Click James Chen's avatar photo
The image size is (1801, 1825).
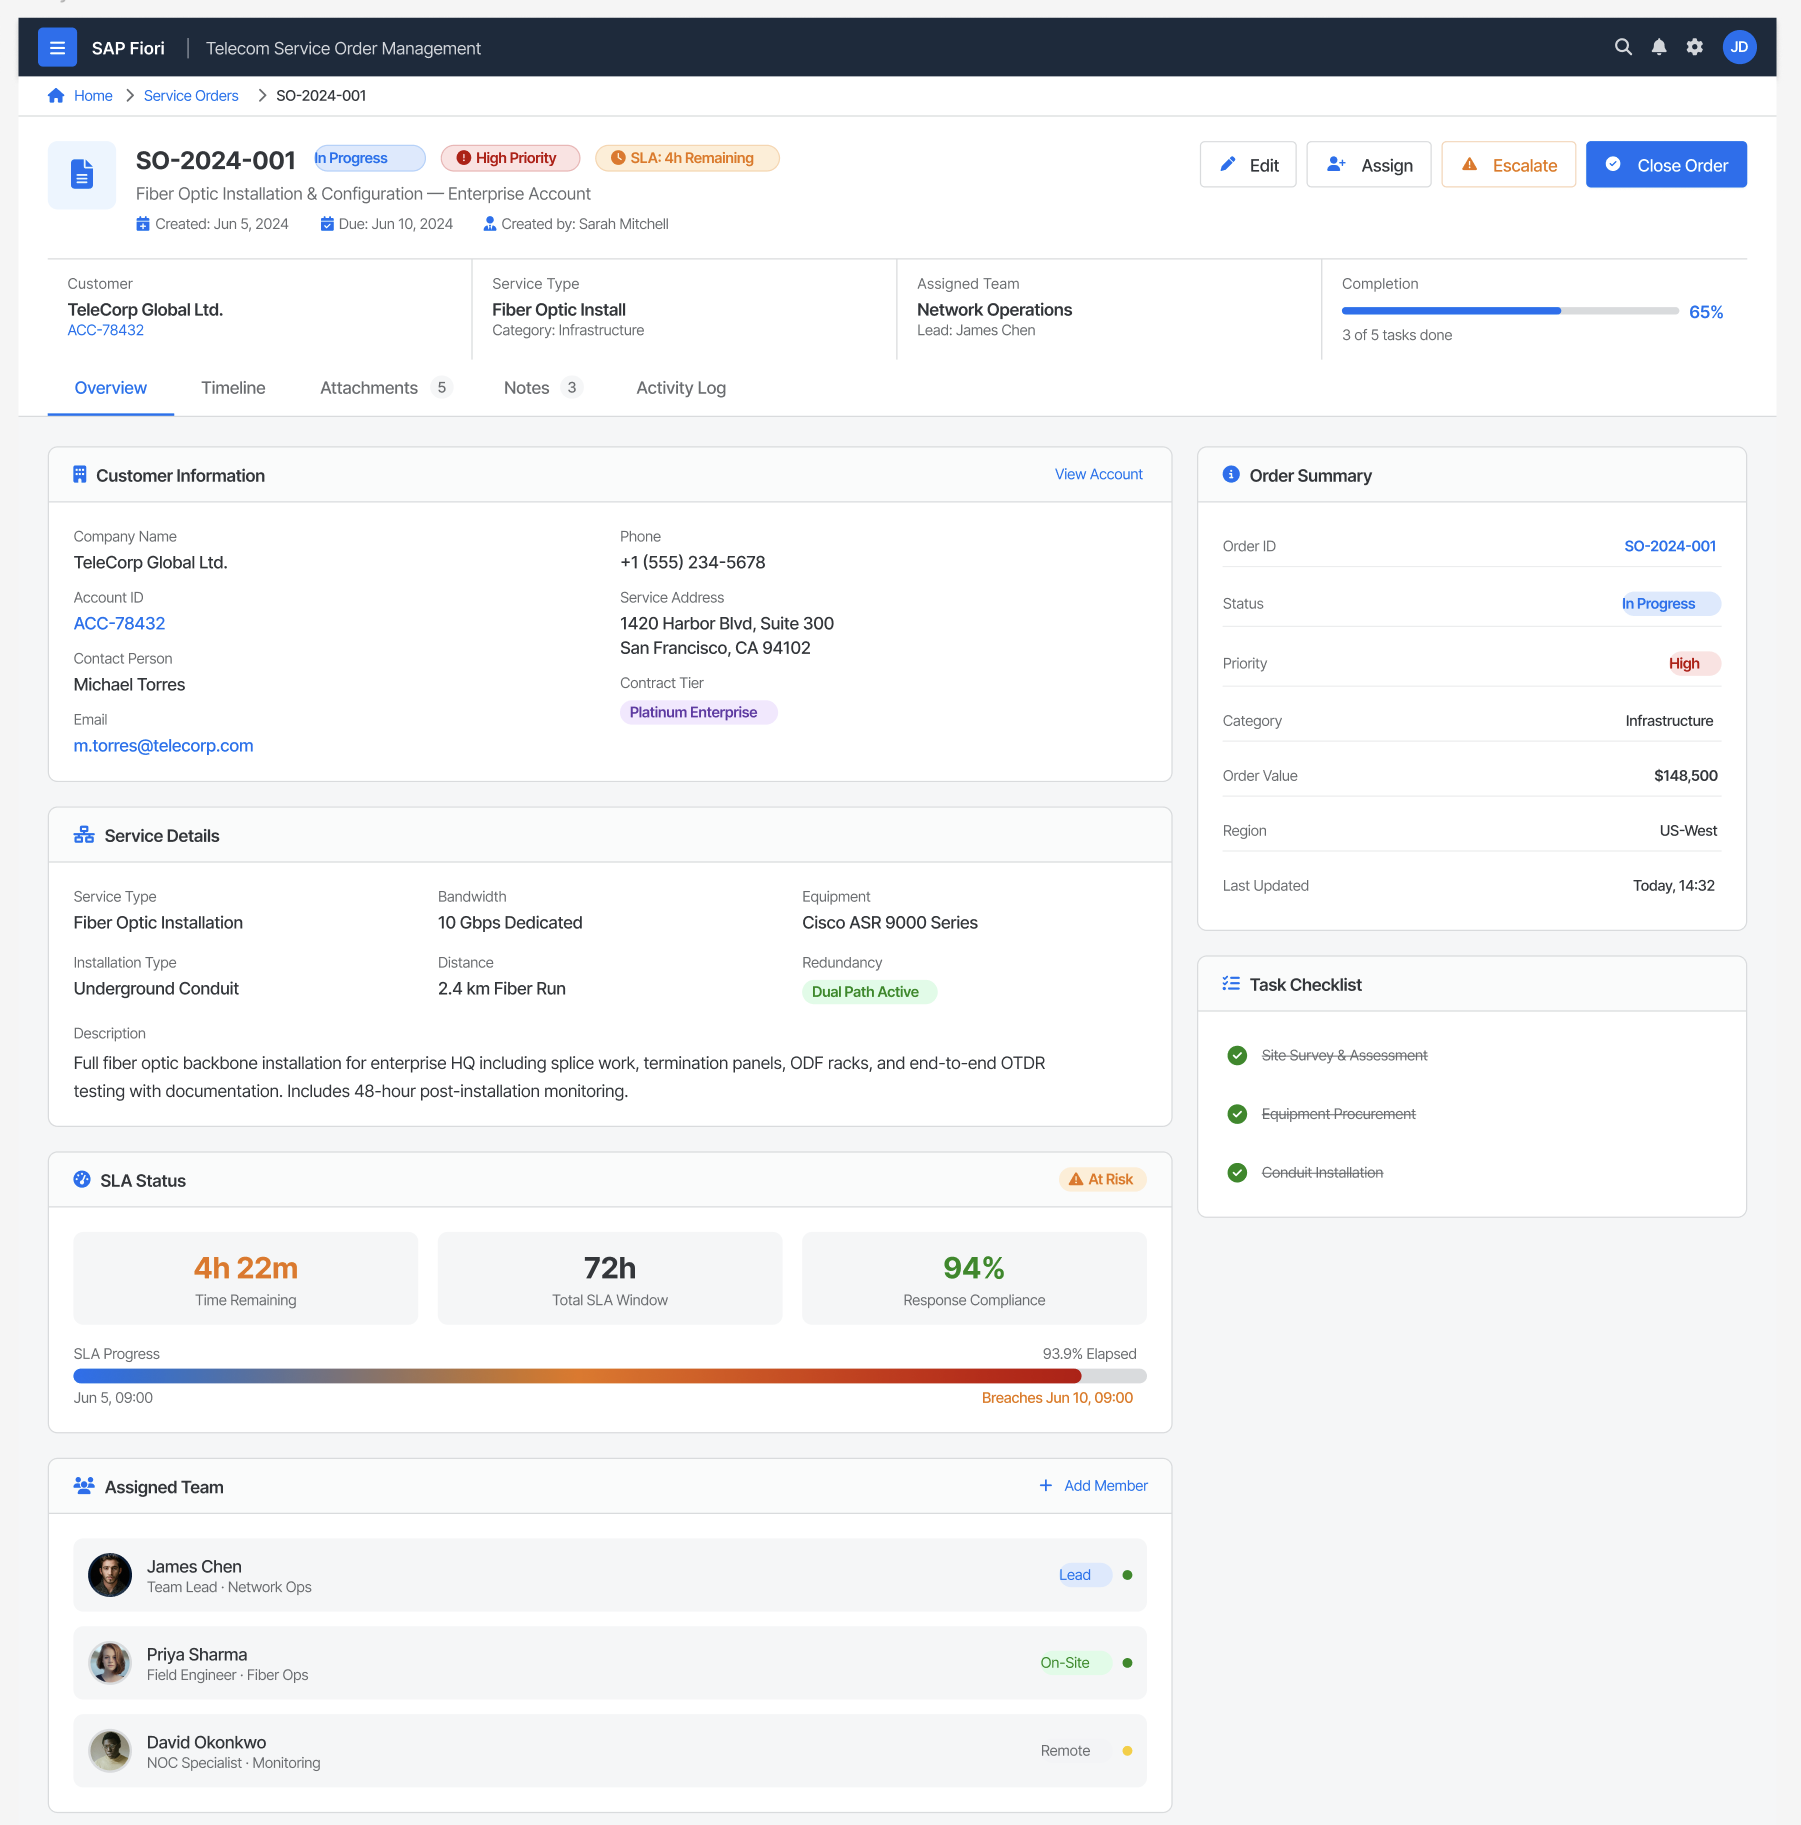coord(110,1575)
